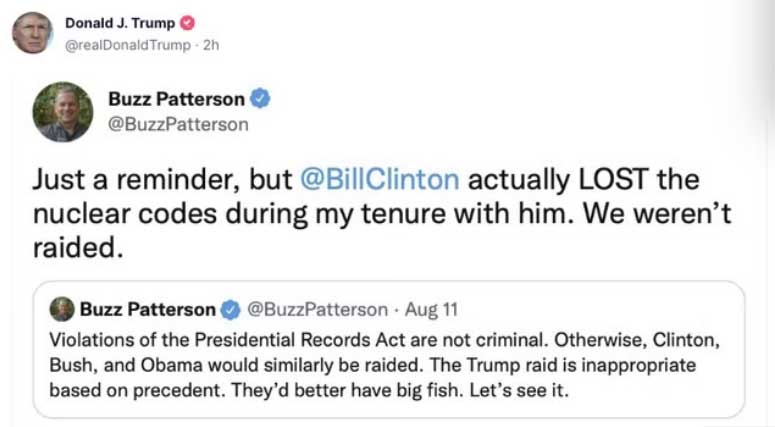This screenshot has height=427, width=775.
Task: Open Buzz Patterson's large profile photo
Action: 62,111
